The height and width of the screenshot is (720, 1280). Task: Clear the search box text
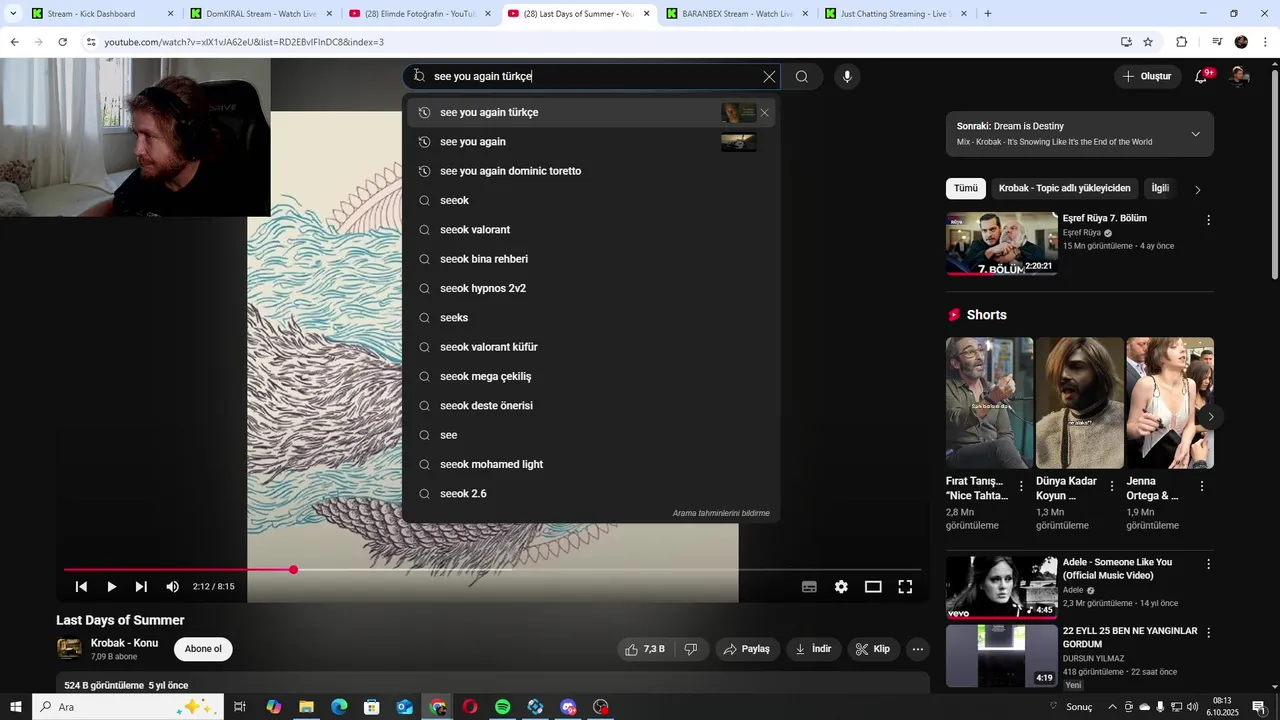tap(769, 77)
